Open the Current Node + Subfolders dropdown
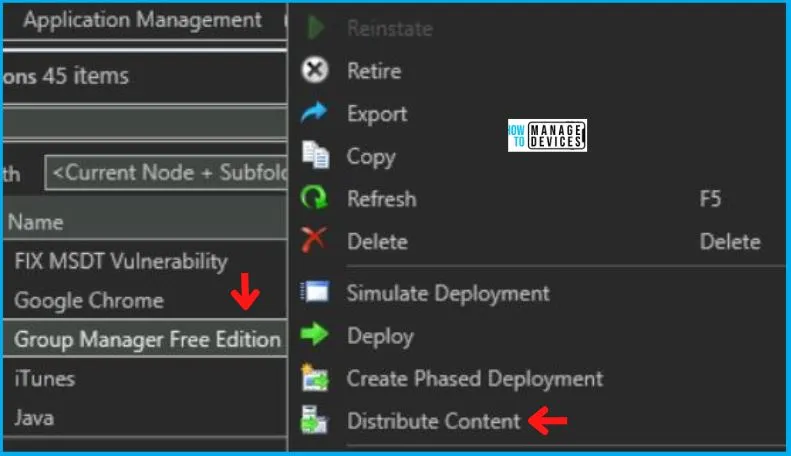Image resolution: width=791 pixels, height=456 pixels. pos(167,173)
